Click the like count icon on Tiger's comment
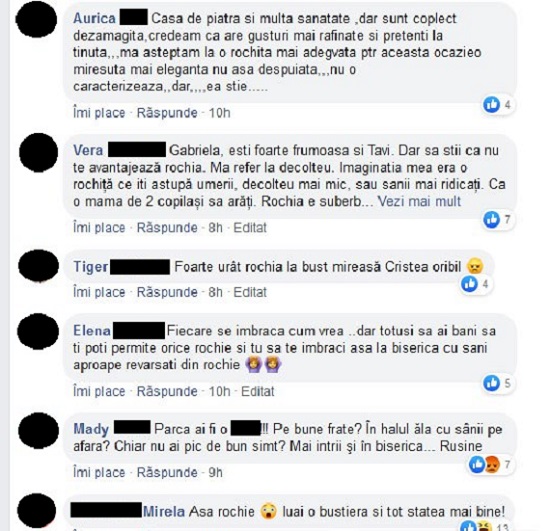The width and height of the screenshot is (550, 531). pos(470,284)
